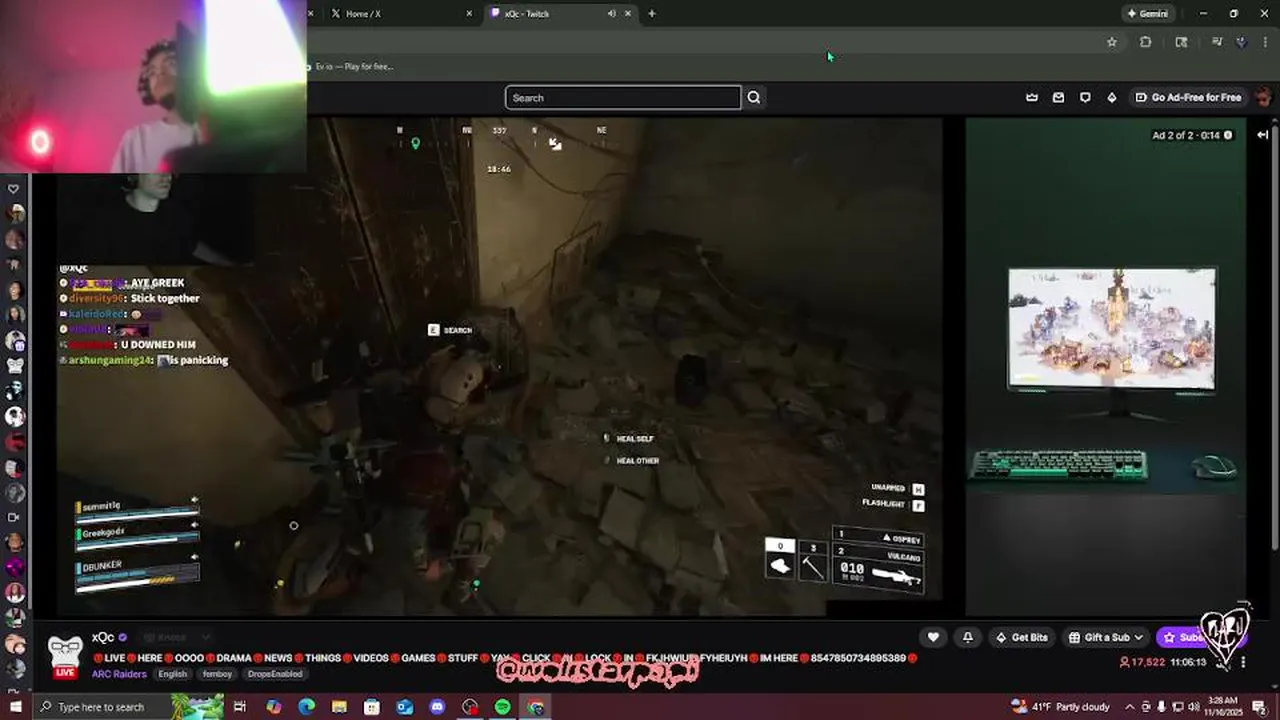Open the ARC Raiders category link
1280x720 pixels.
point(119,674)
